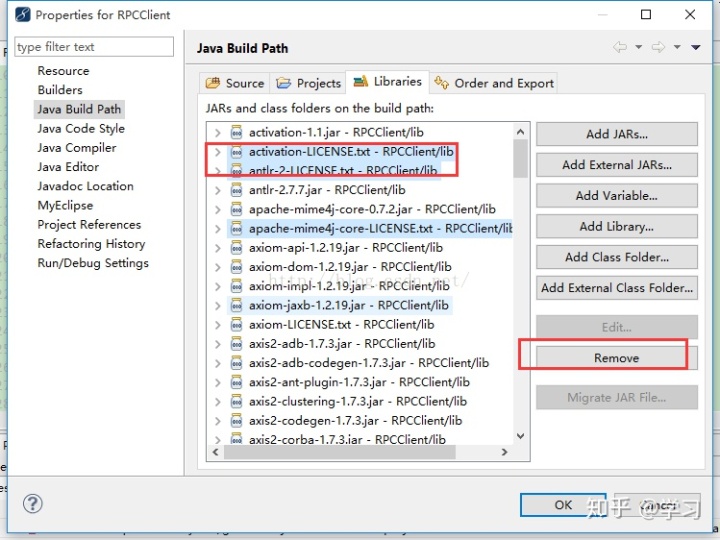Click the Add Class Folder... button
The height and width of the screenshot is (540, 720).
(x=617, y=257)
